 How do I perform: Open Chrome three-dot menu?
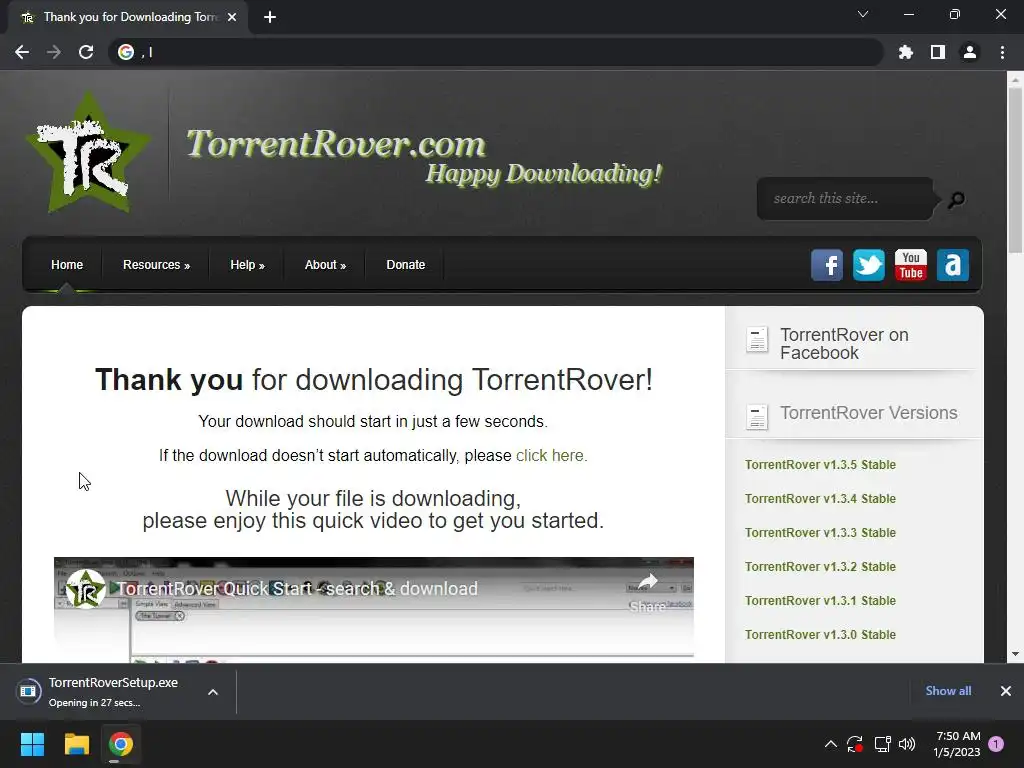pyautogui.click(x=1002, y=52)
